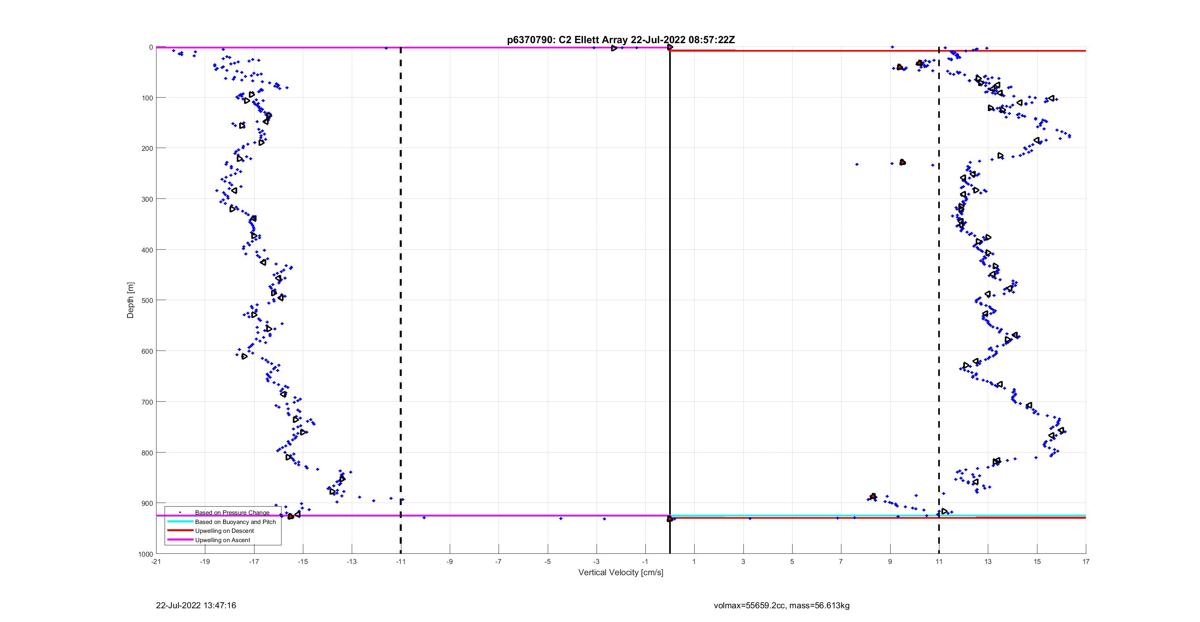Click positive velocity tick label "11"
The width and height of the screenshot is (1200, 622).
[x=939, y=562]
